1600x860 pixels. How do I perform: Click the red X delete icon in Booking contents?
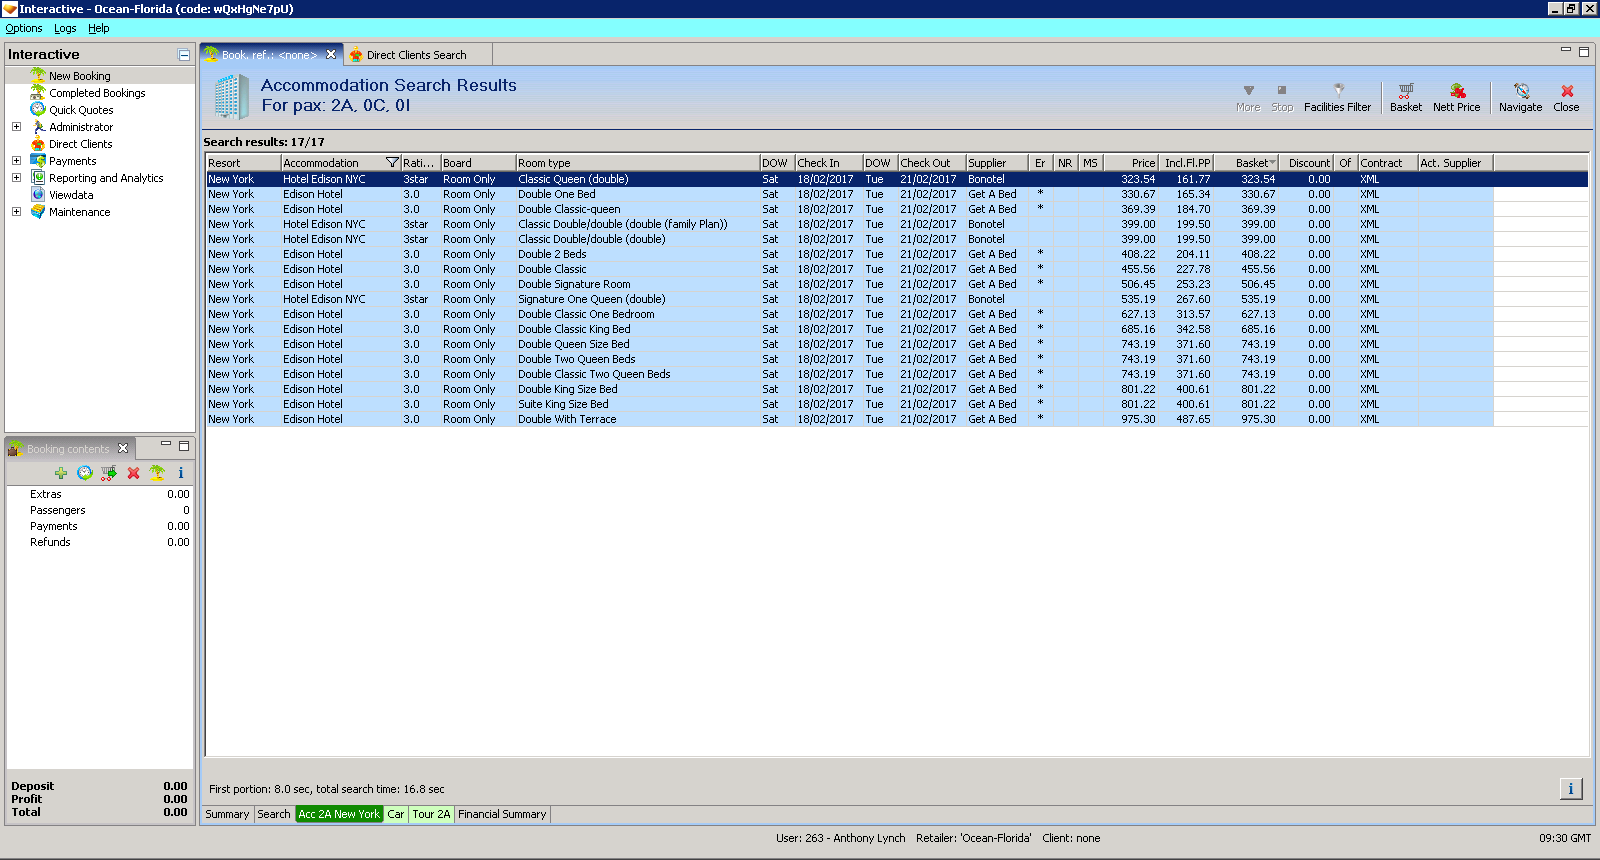tap(133, 473)
